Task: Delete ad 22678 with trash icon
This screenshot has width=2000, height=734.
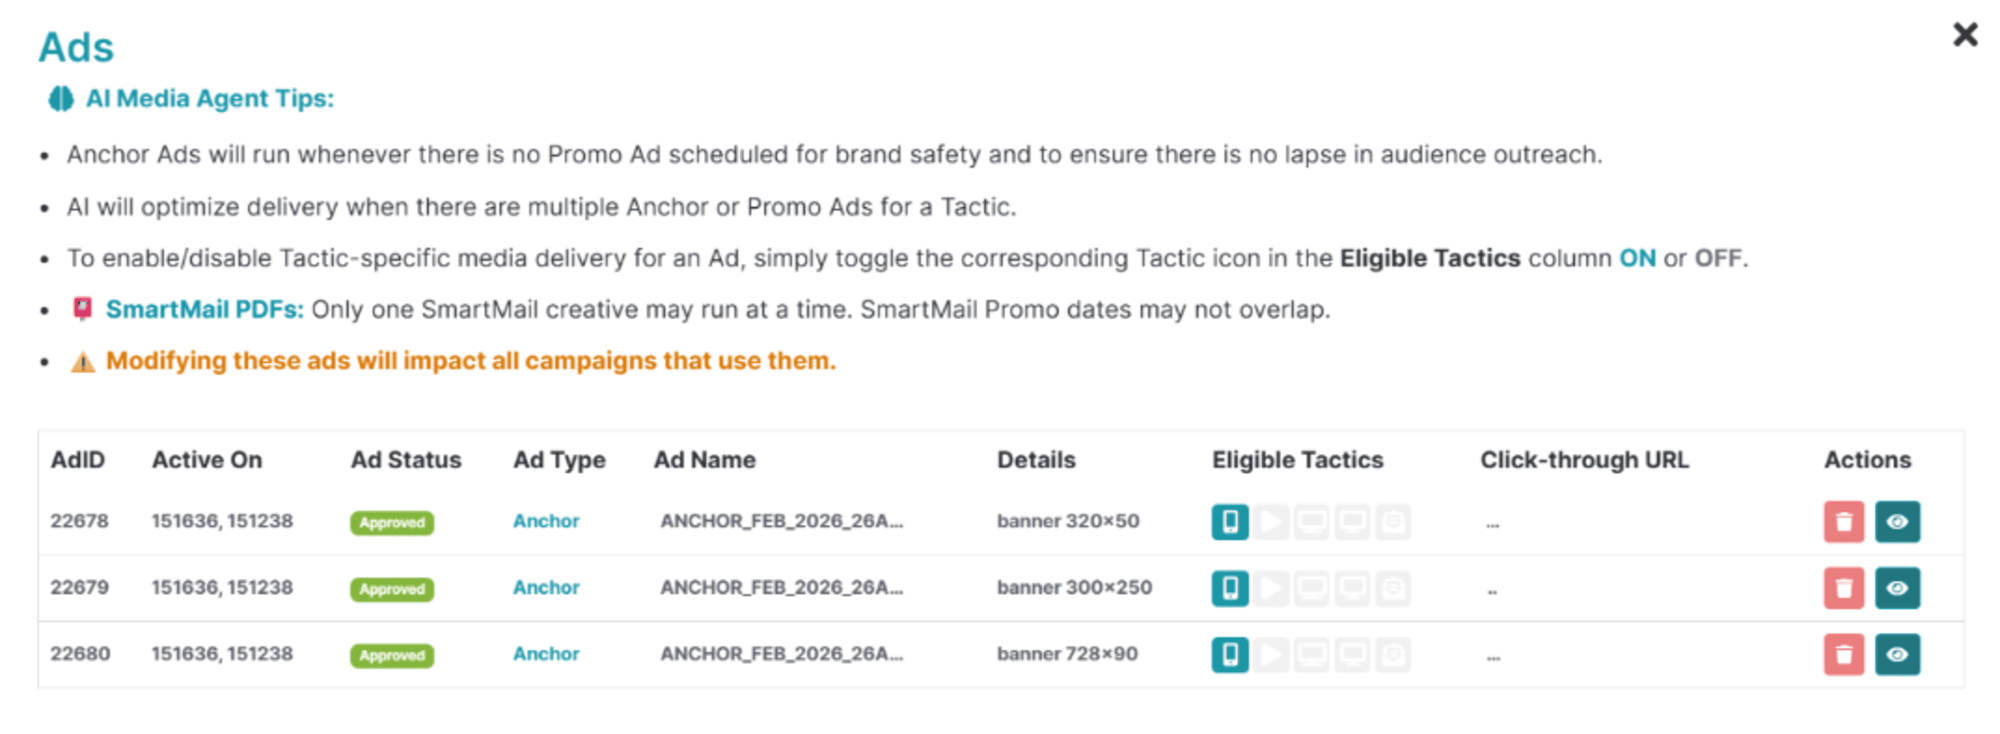Action: 1843,522
